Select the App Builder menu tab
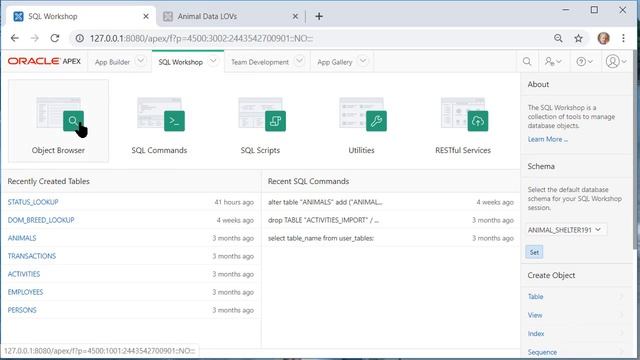 tap(112, 62)
